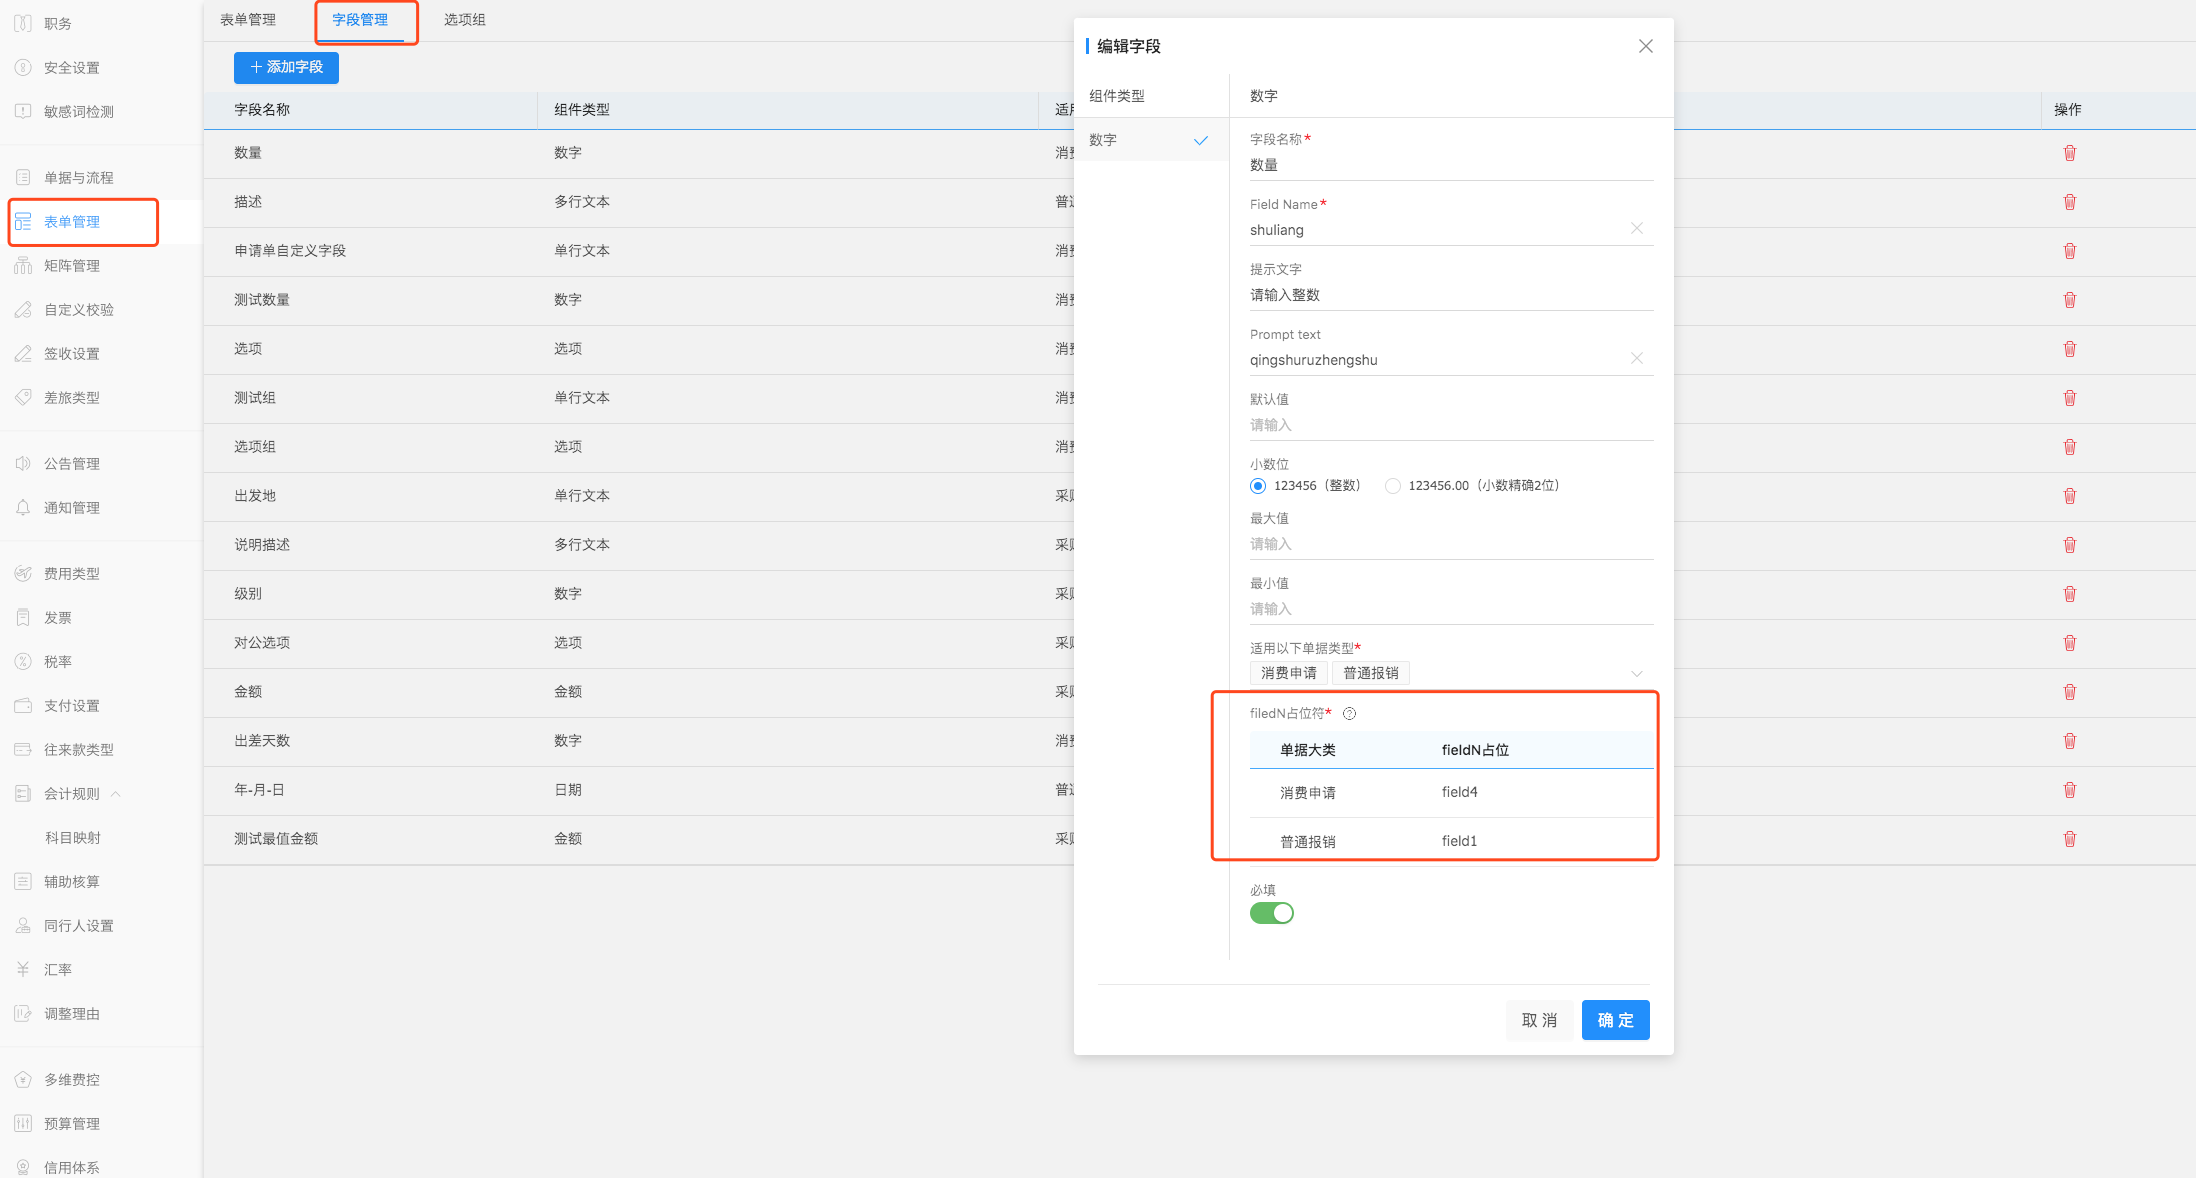This screenshot has height=1178, width=2196.
Task: Click the 默认值 input field
Action: [x=1452, y=425]
